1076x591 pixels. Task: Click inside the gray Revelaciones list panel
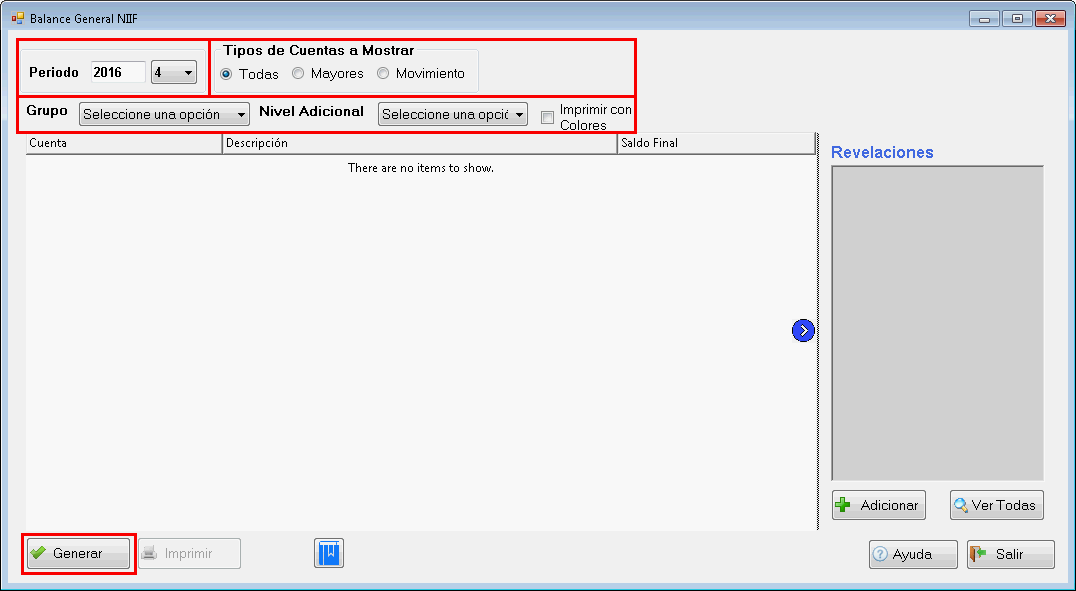click(x=937, y=322)
